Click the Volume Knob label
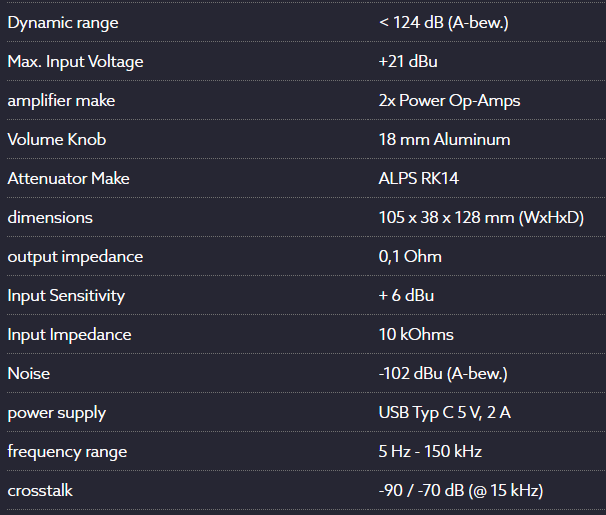This screenshot has height=515, width=606. [x=56, y=139]
